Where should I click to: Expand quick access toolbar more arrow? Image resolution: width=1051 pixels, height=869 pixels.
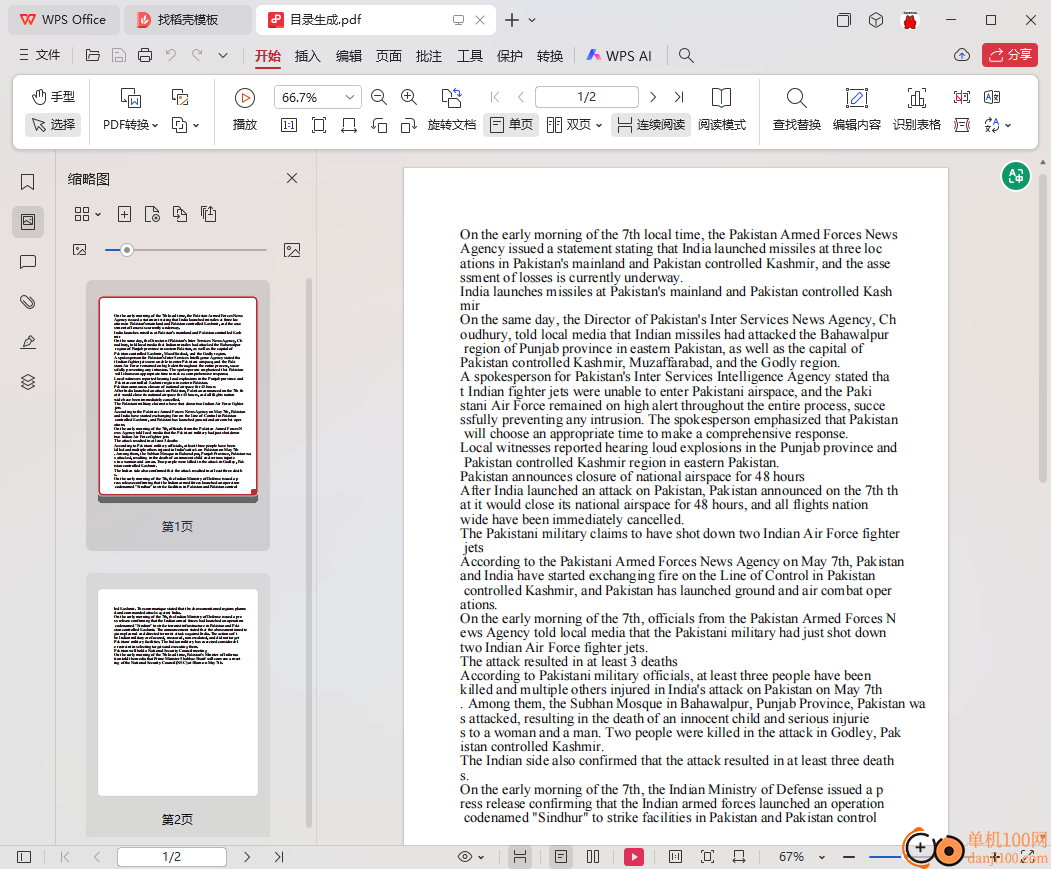click(223, 56)
